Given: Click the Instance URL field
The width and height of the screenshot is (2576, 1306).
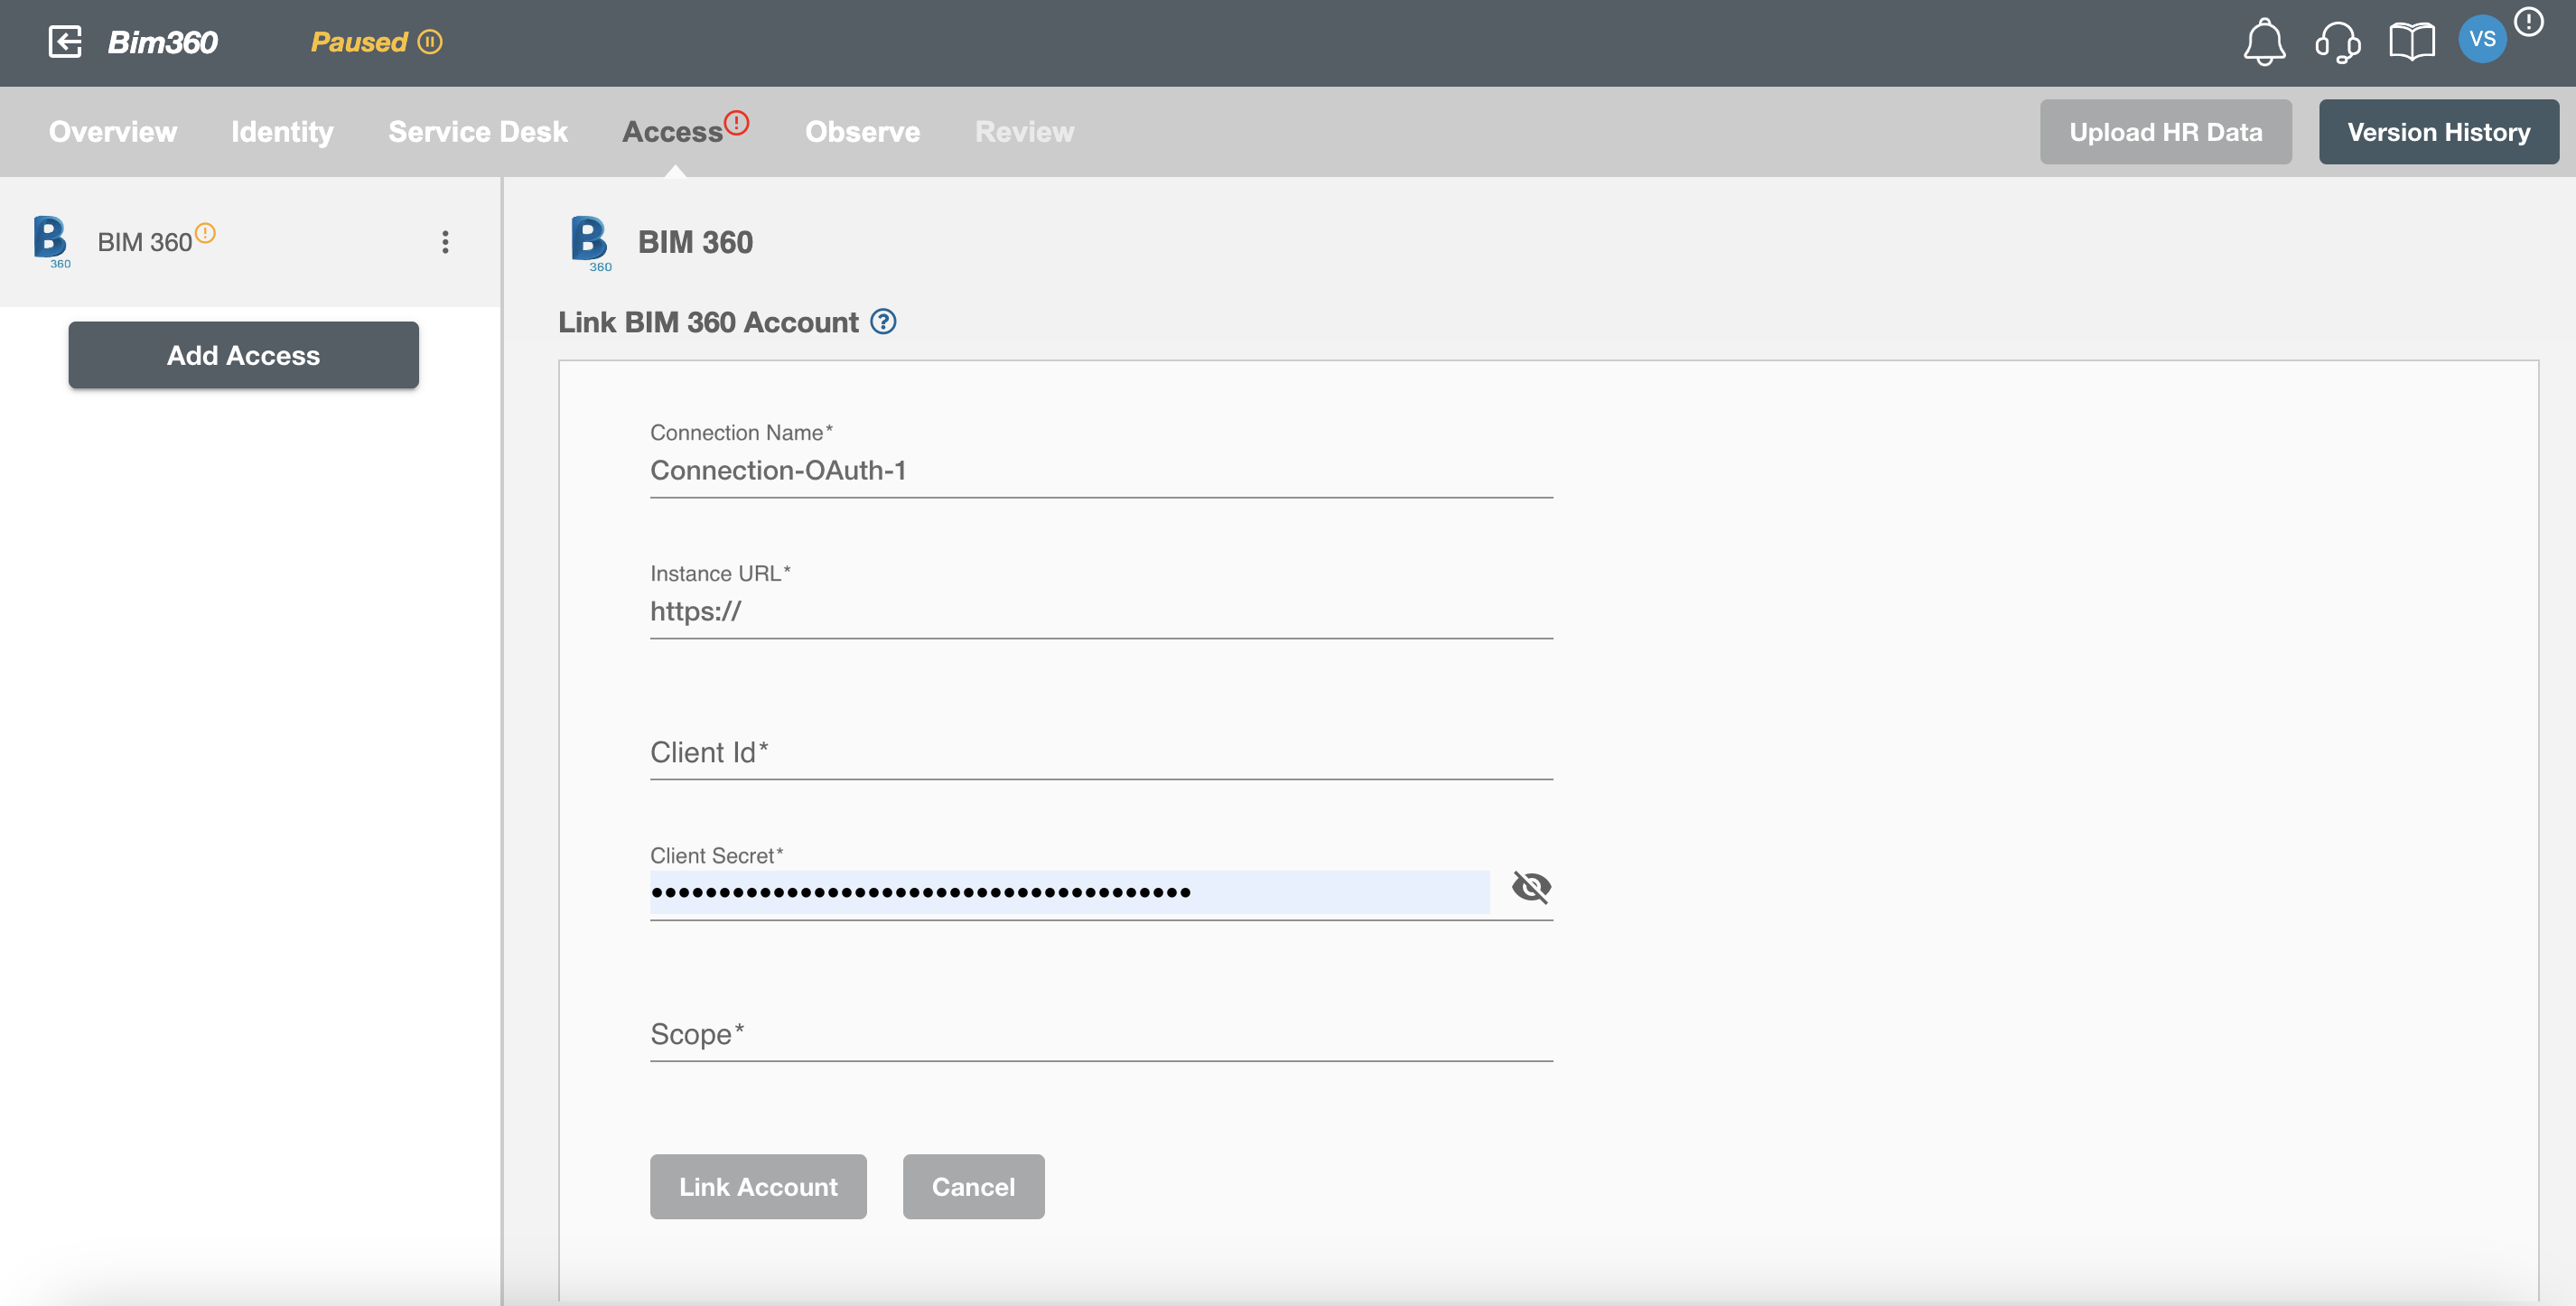Looking at the screenshot, I should click(1101, 611).
